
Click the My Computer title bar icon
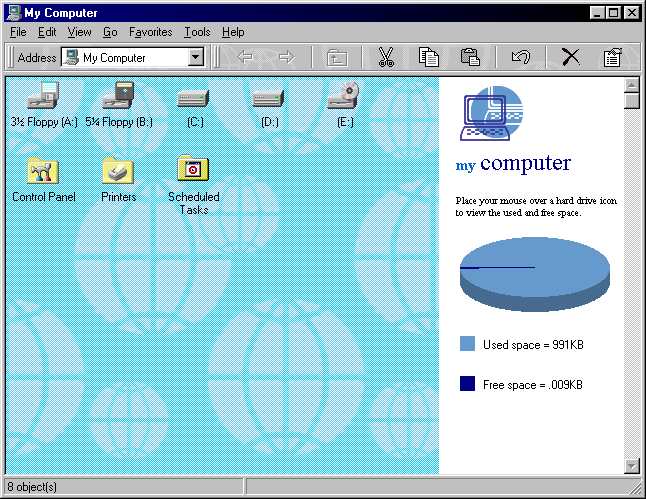pyautogui.click(x=14, y=13)
